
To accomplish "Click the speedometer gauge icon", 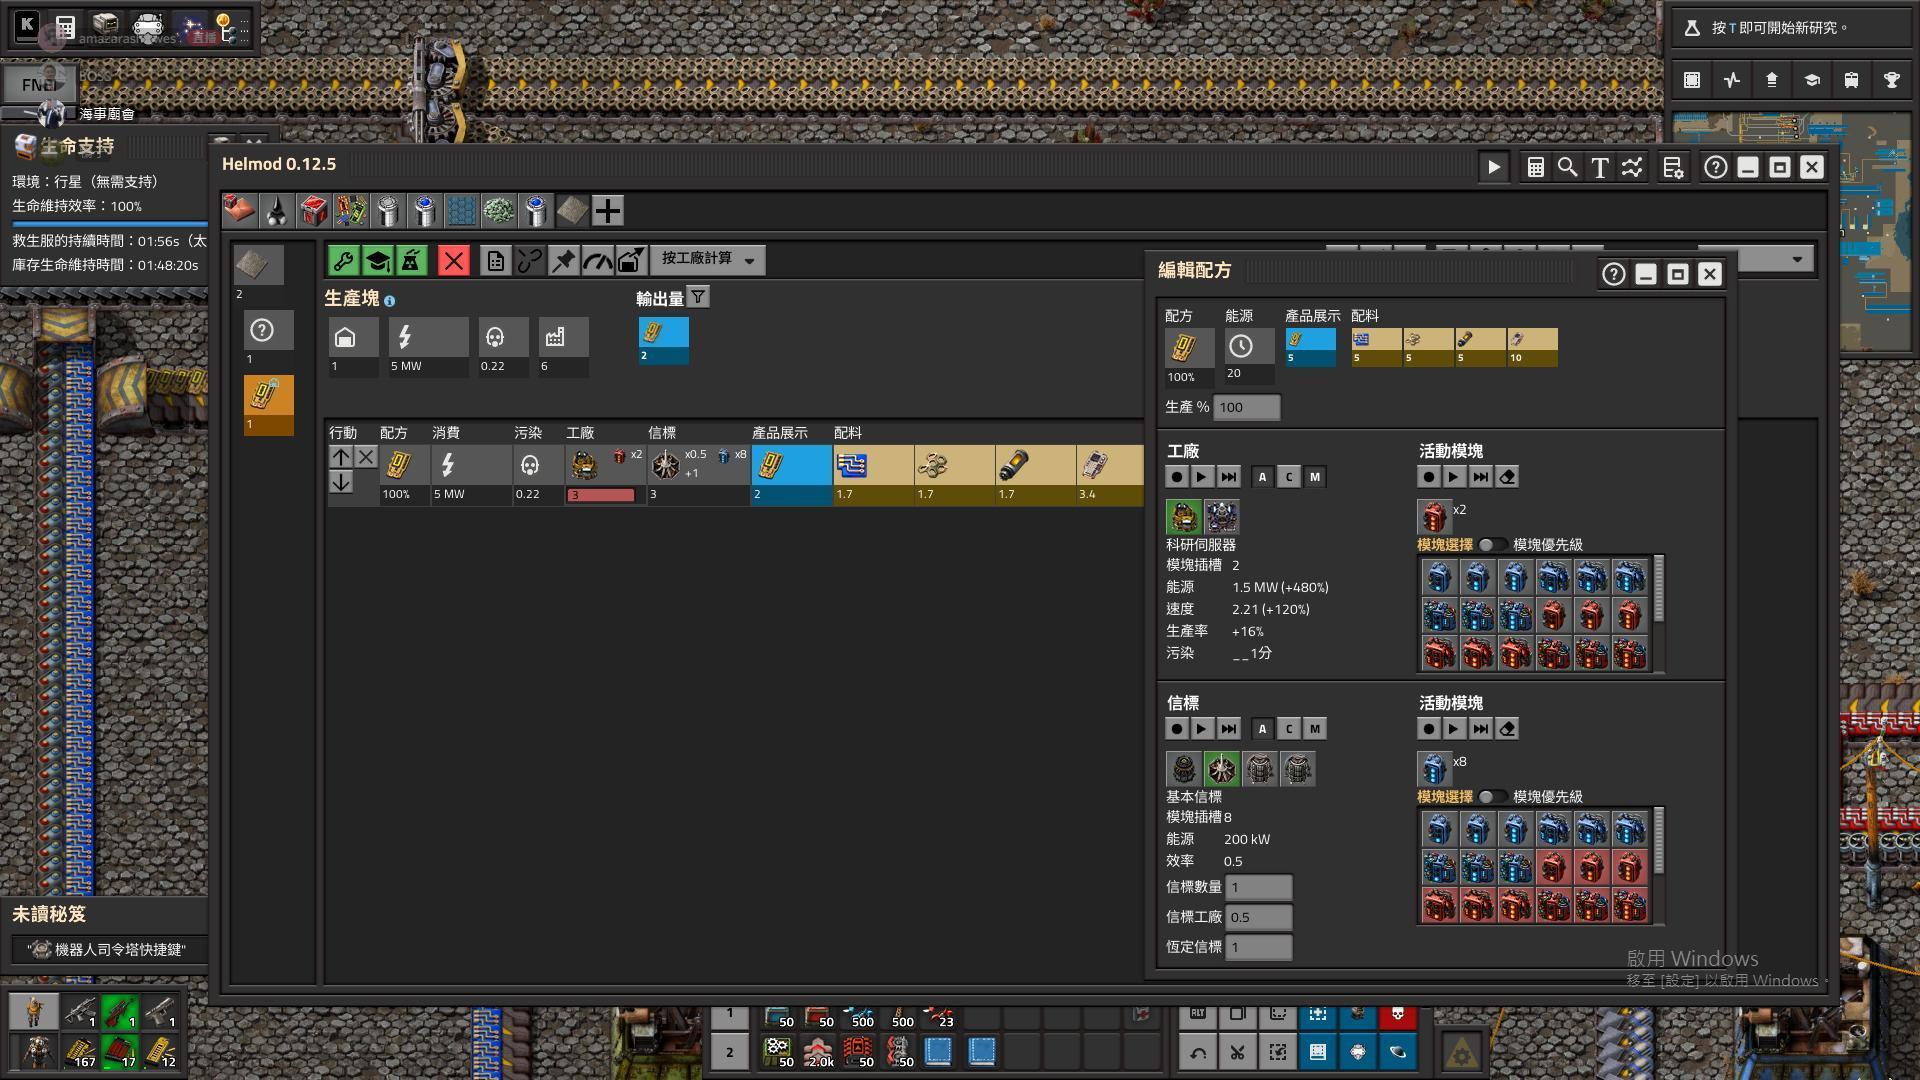I will click(597, 261).
